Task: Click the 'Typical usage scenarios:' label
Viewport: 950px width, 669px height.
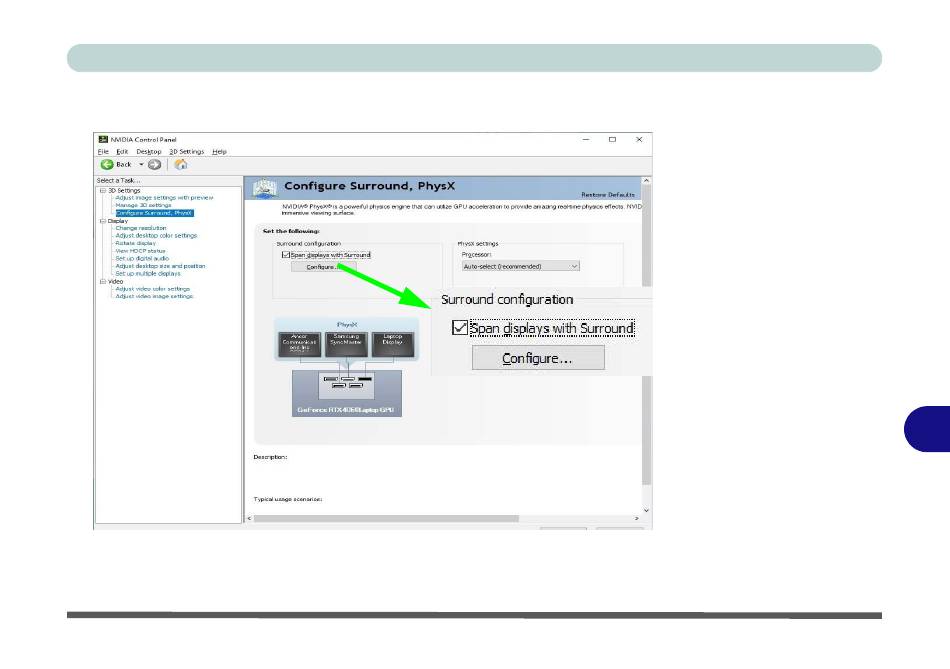Action: [288, 499]
